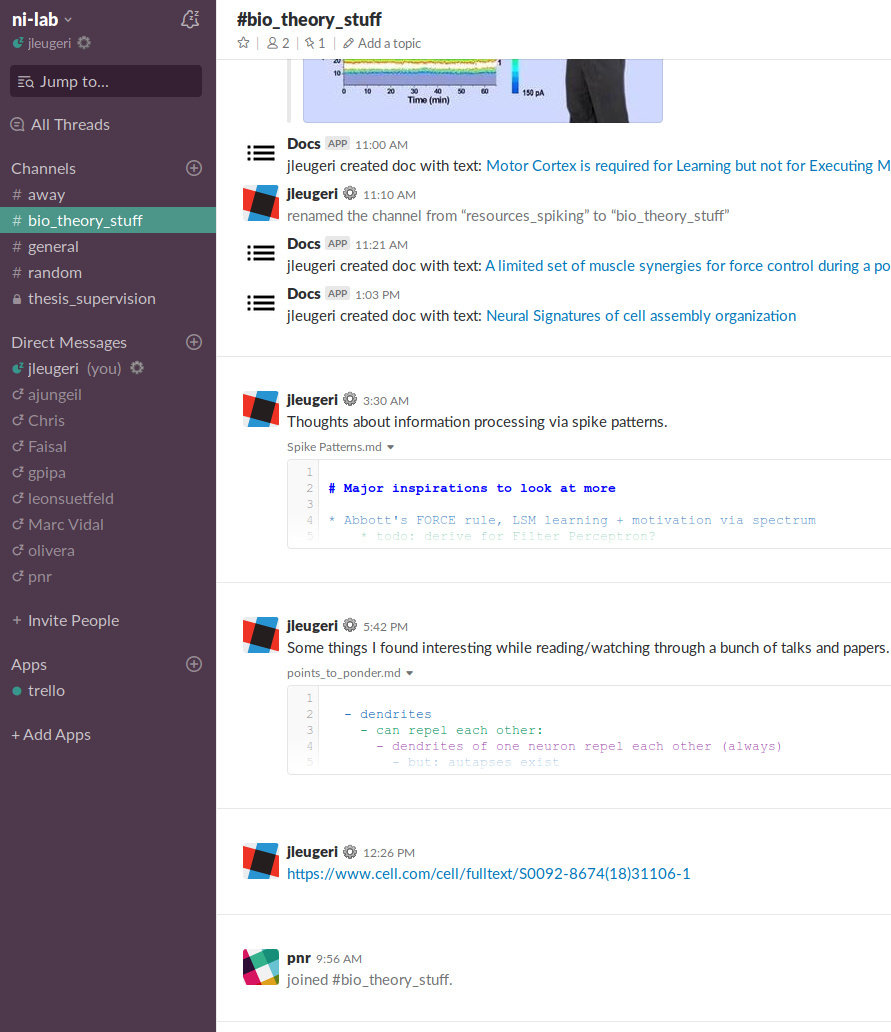This screenshot has height=1032, width=891.
Task: Click status badge next to jleugeri at 12:26 PM
Action: (x=350, y=851)
